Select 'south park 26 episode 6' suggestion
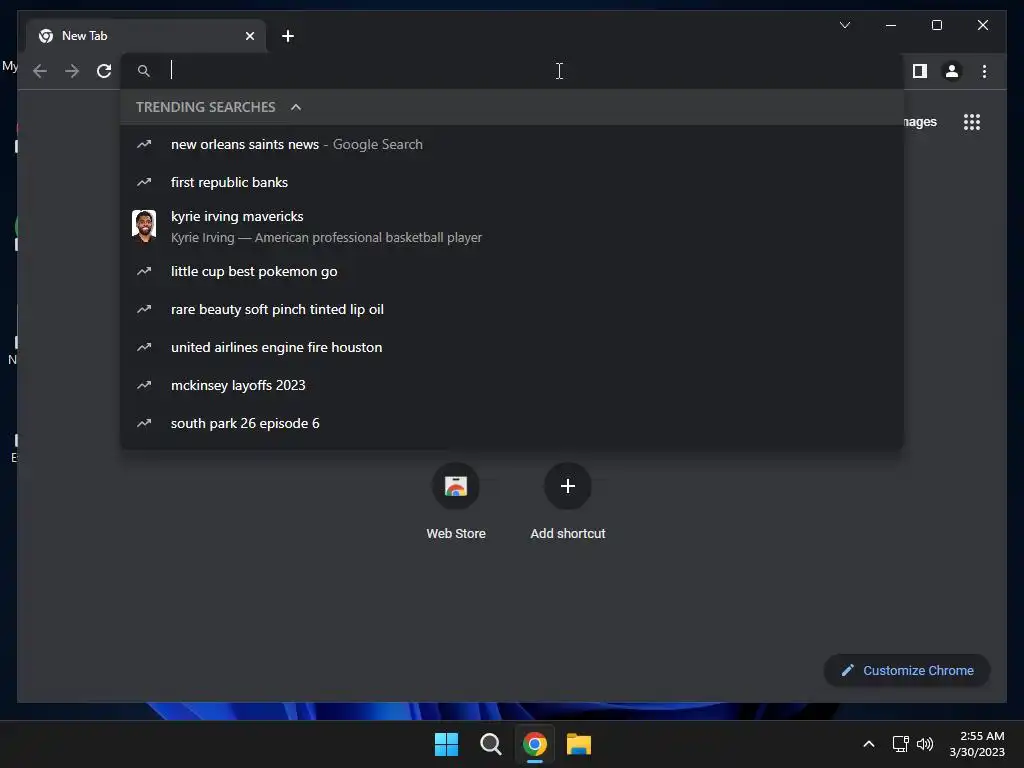The image size is (1024, 768). click(x=512, y=423)
